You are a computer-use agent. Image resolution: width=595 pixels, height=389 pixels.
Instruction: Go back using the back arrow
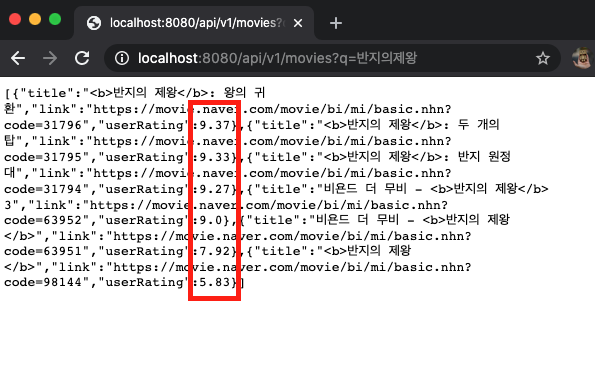tap(18, 58)
